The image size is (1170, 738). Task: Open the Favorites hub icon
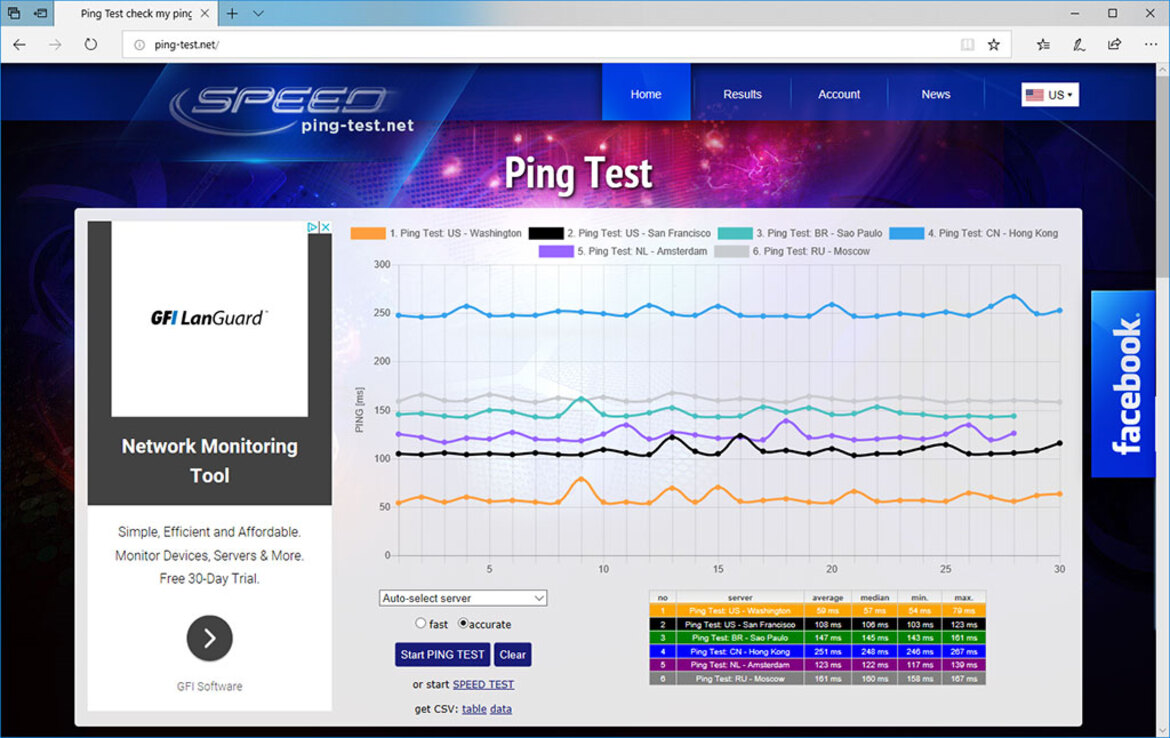coord(1043,45)
